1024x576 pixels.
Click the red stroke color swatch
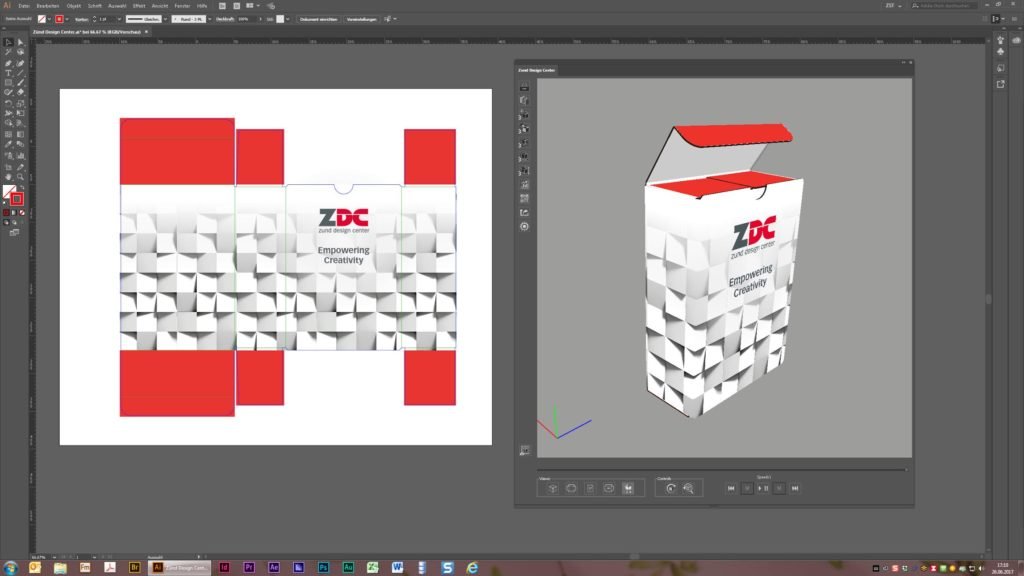point(60,19)
